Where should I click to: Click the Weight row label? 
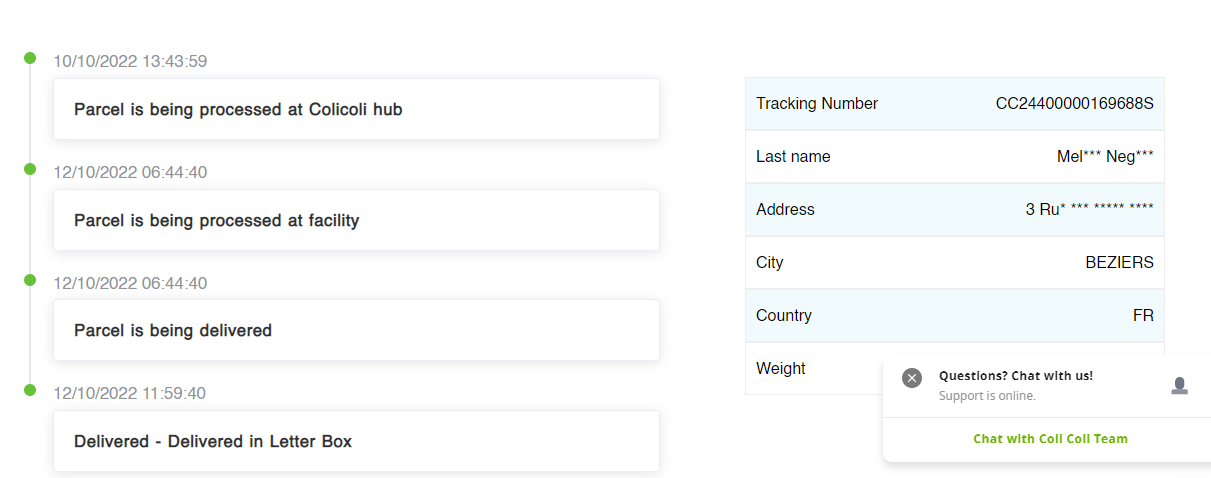tap(781, 369)
